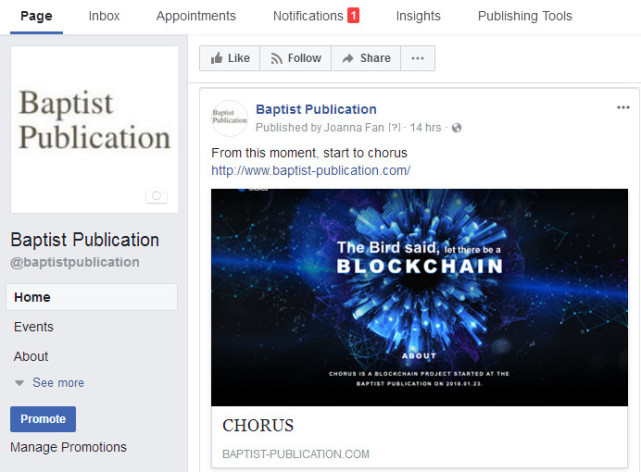The width and height of the screenshot is (641, 472).
Task: Click the blockchain link preview image
Action: [x=419, y=297]
